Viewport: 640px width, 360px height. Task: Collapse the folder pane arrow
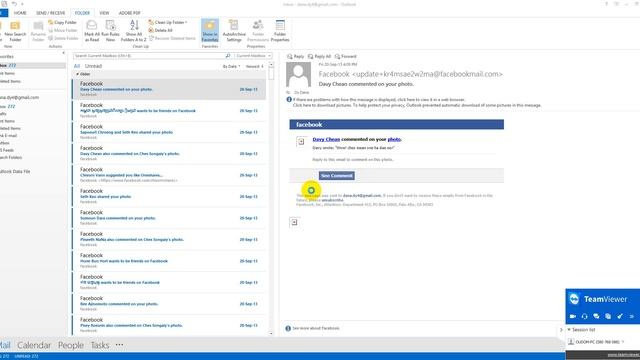63,53
